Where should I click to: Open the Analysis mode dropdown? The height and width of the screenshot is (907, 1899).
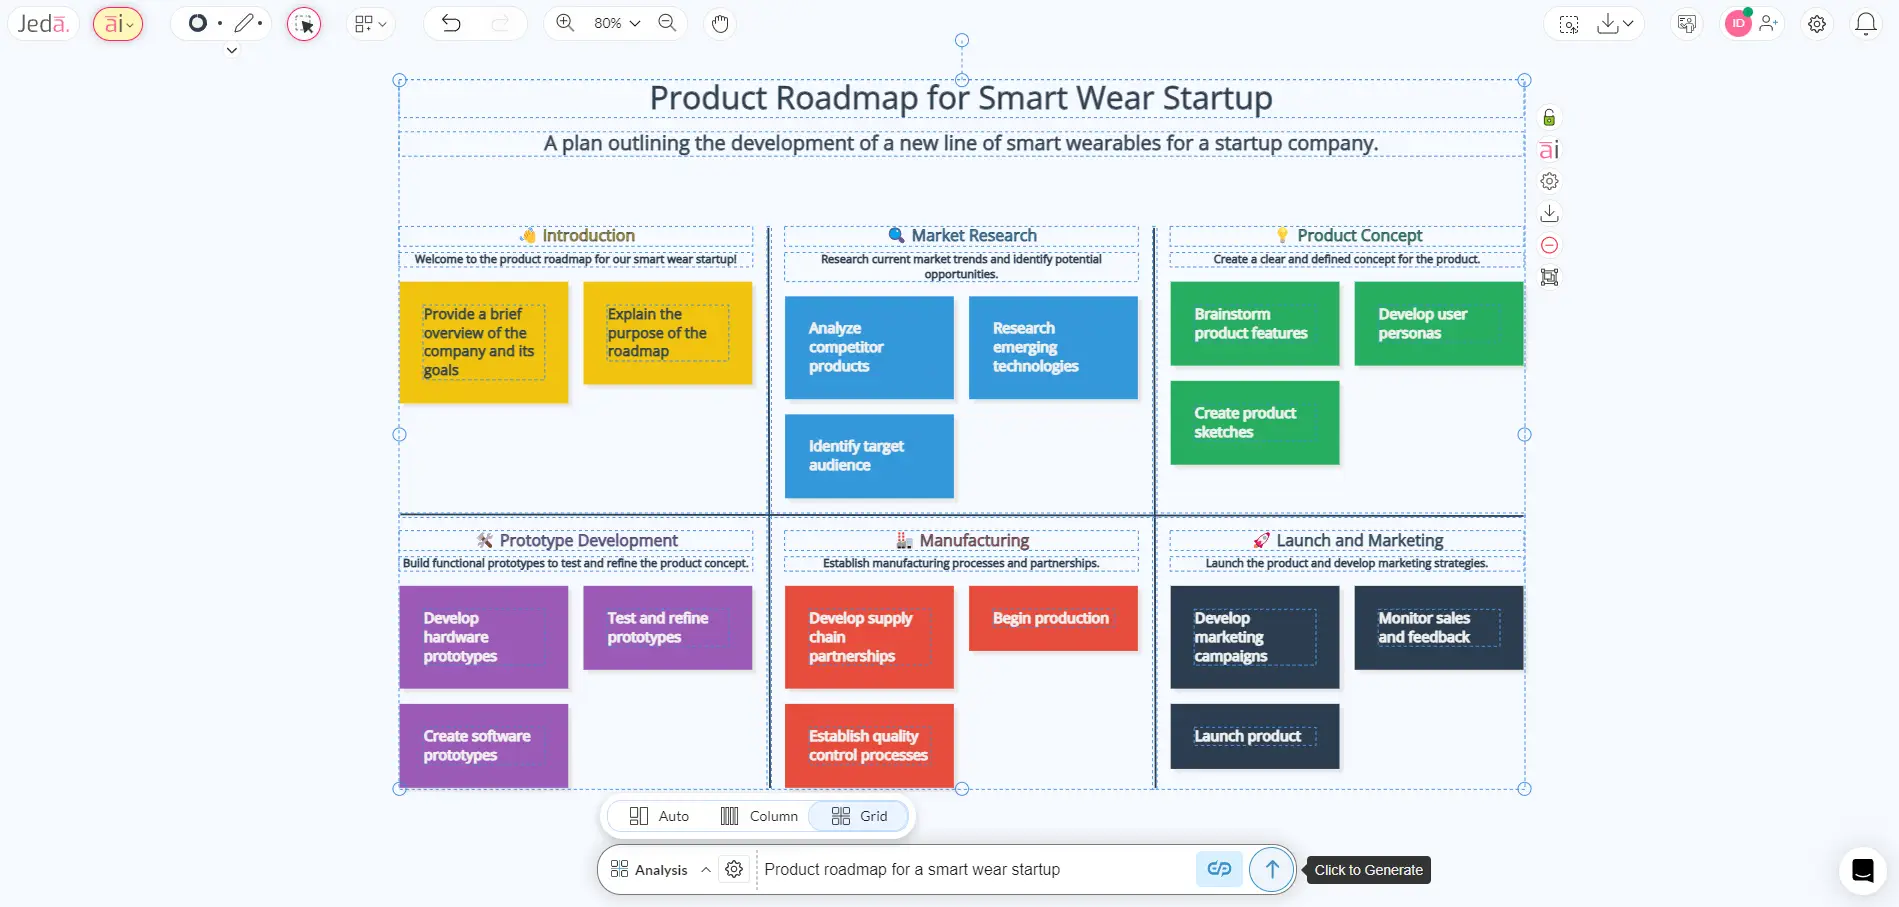pos(661,869)
